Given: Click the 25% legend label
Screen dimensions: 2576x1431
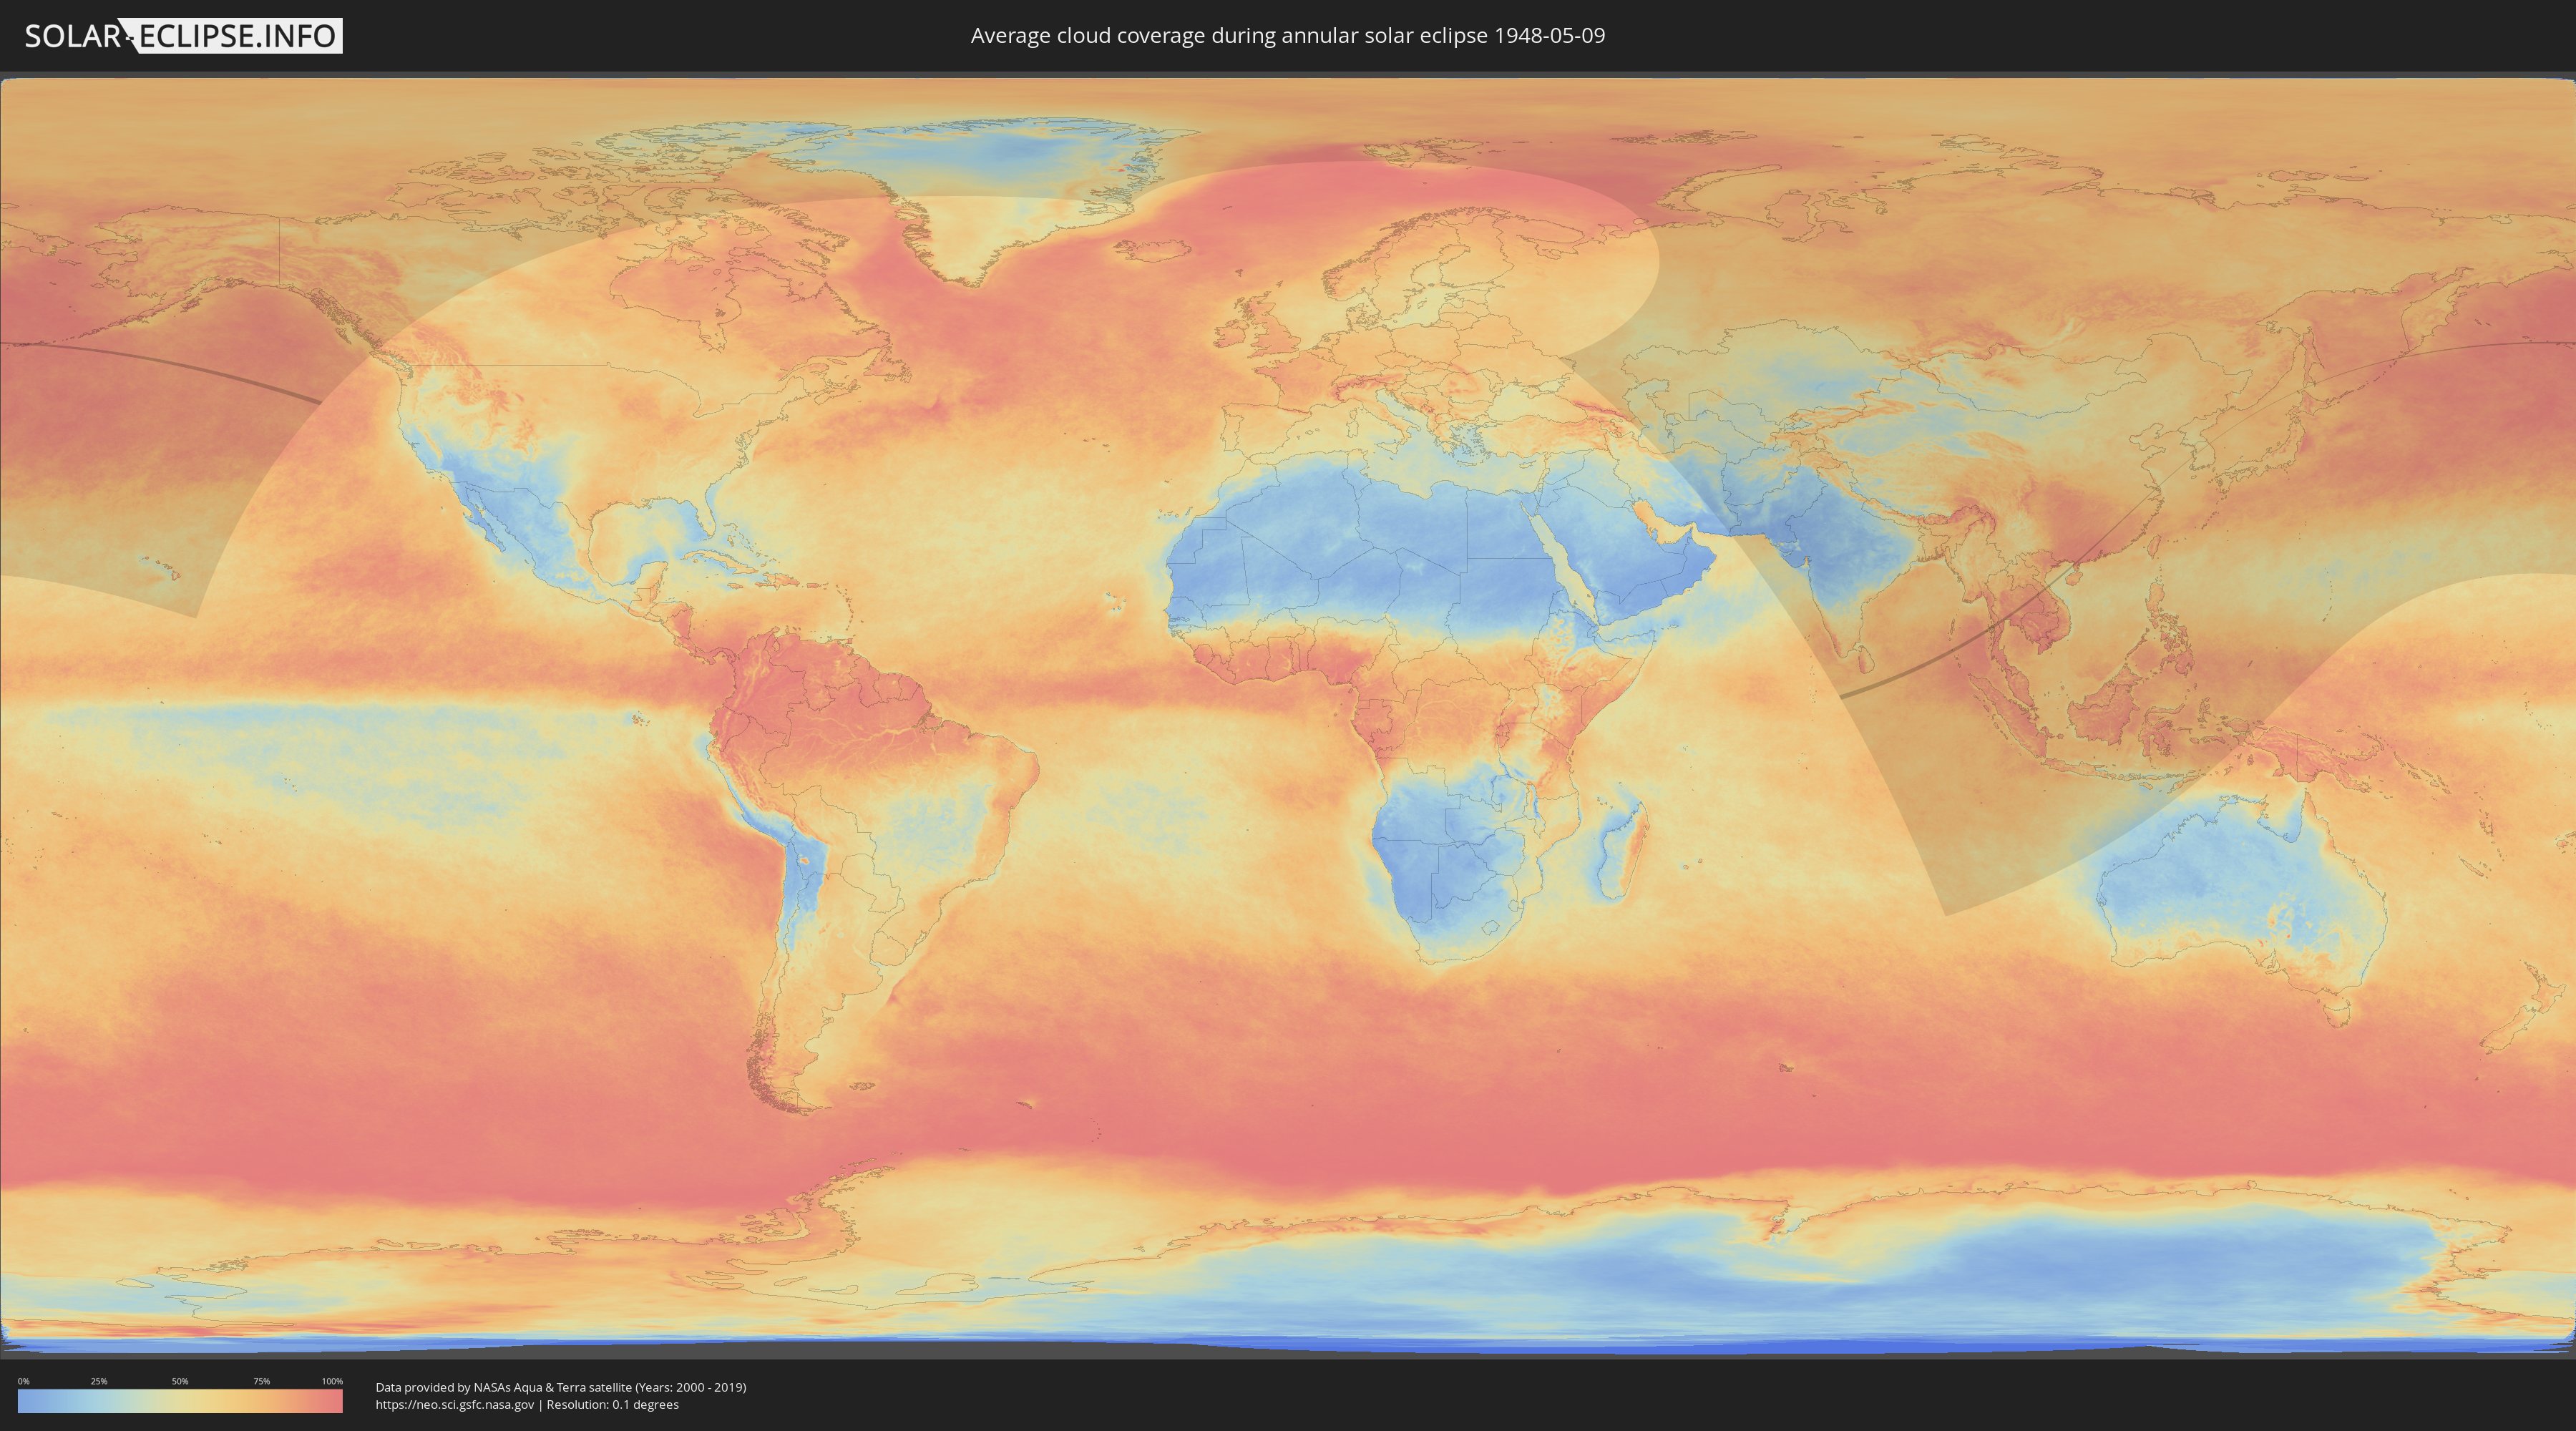Looking at the screenshot, I should click(99, 1381).
